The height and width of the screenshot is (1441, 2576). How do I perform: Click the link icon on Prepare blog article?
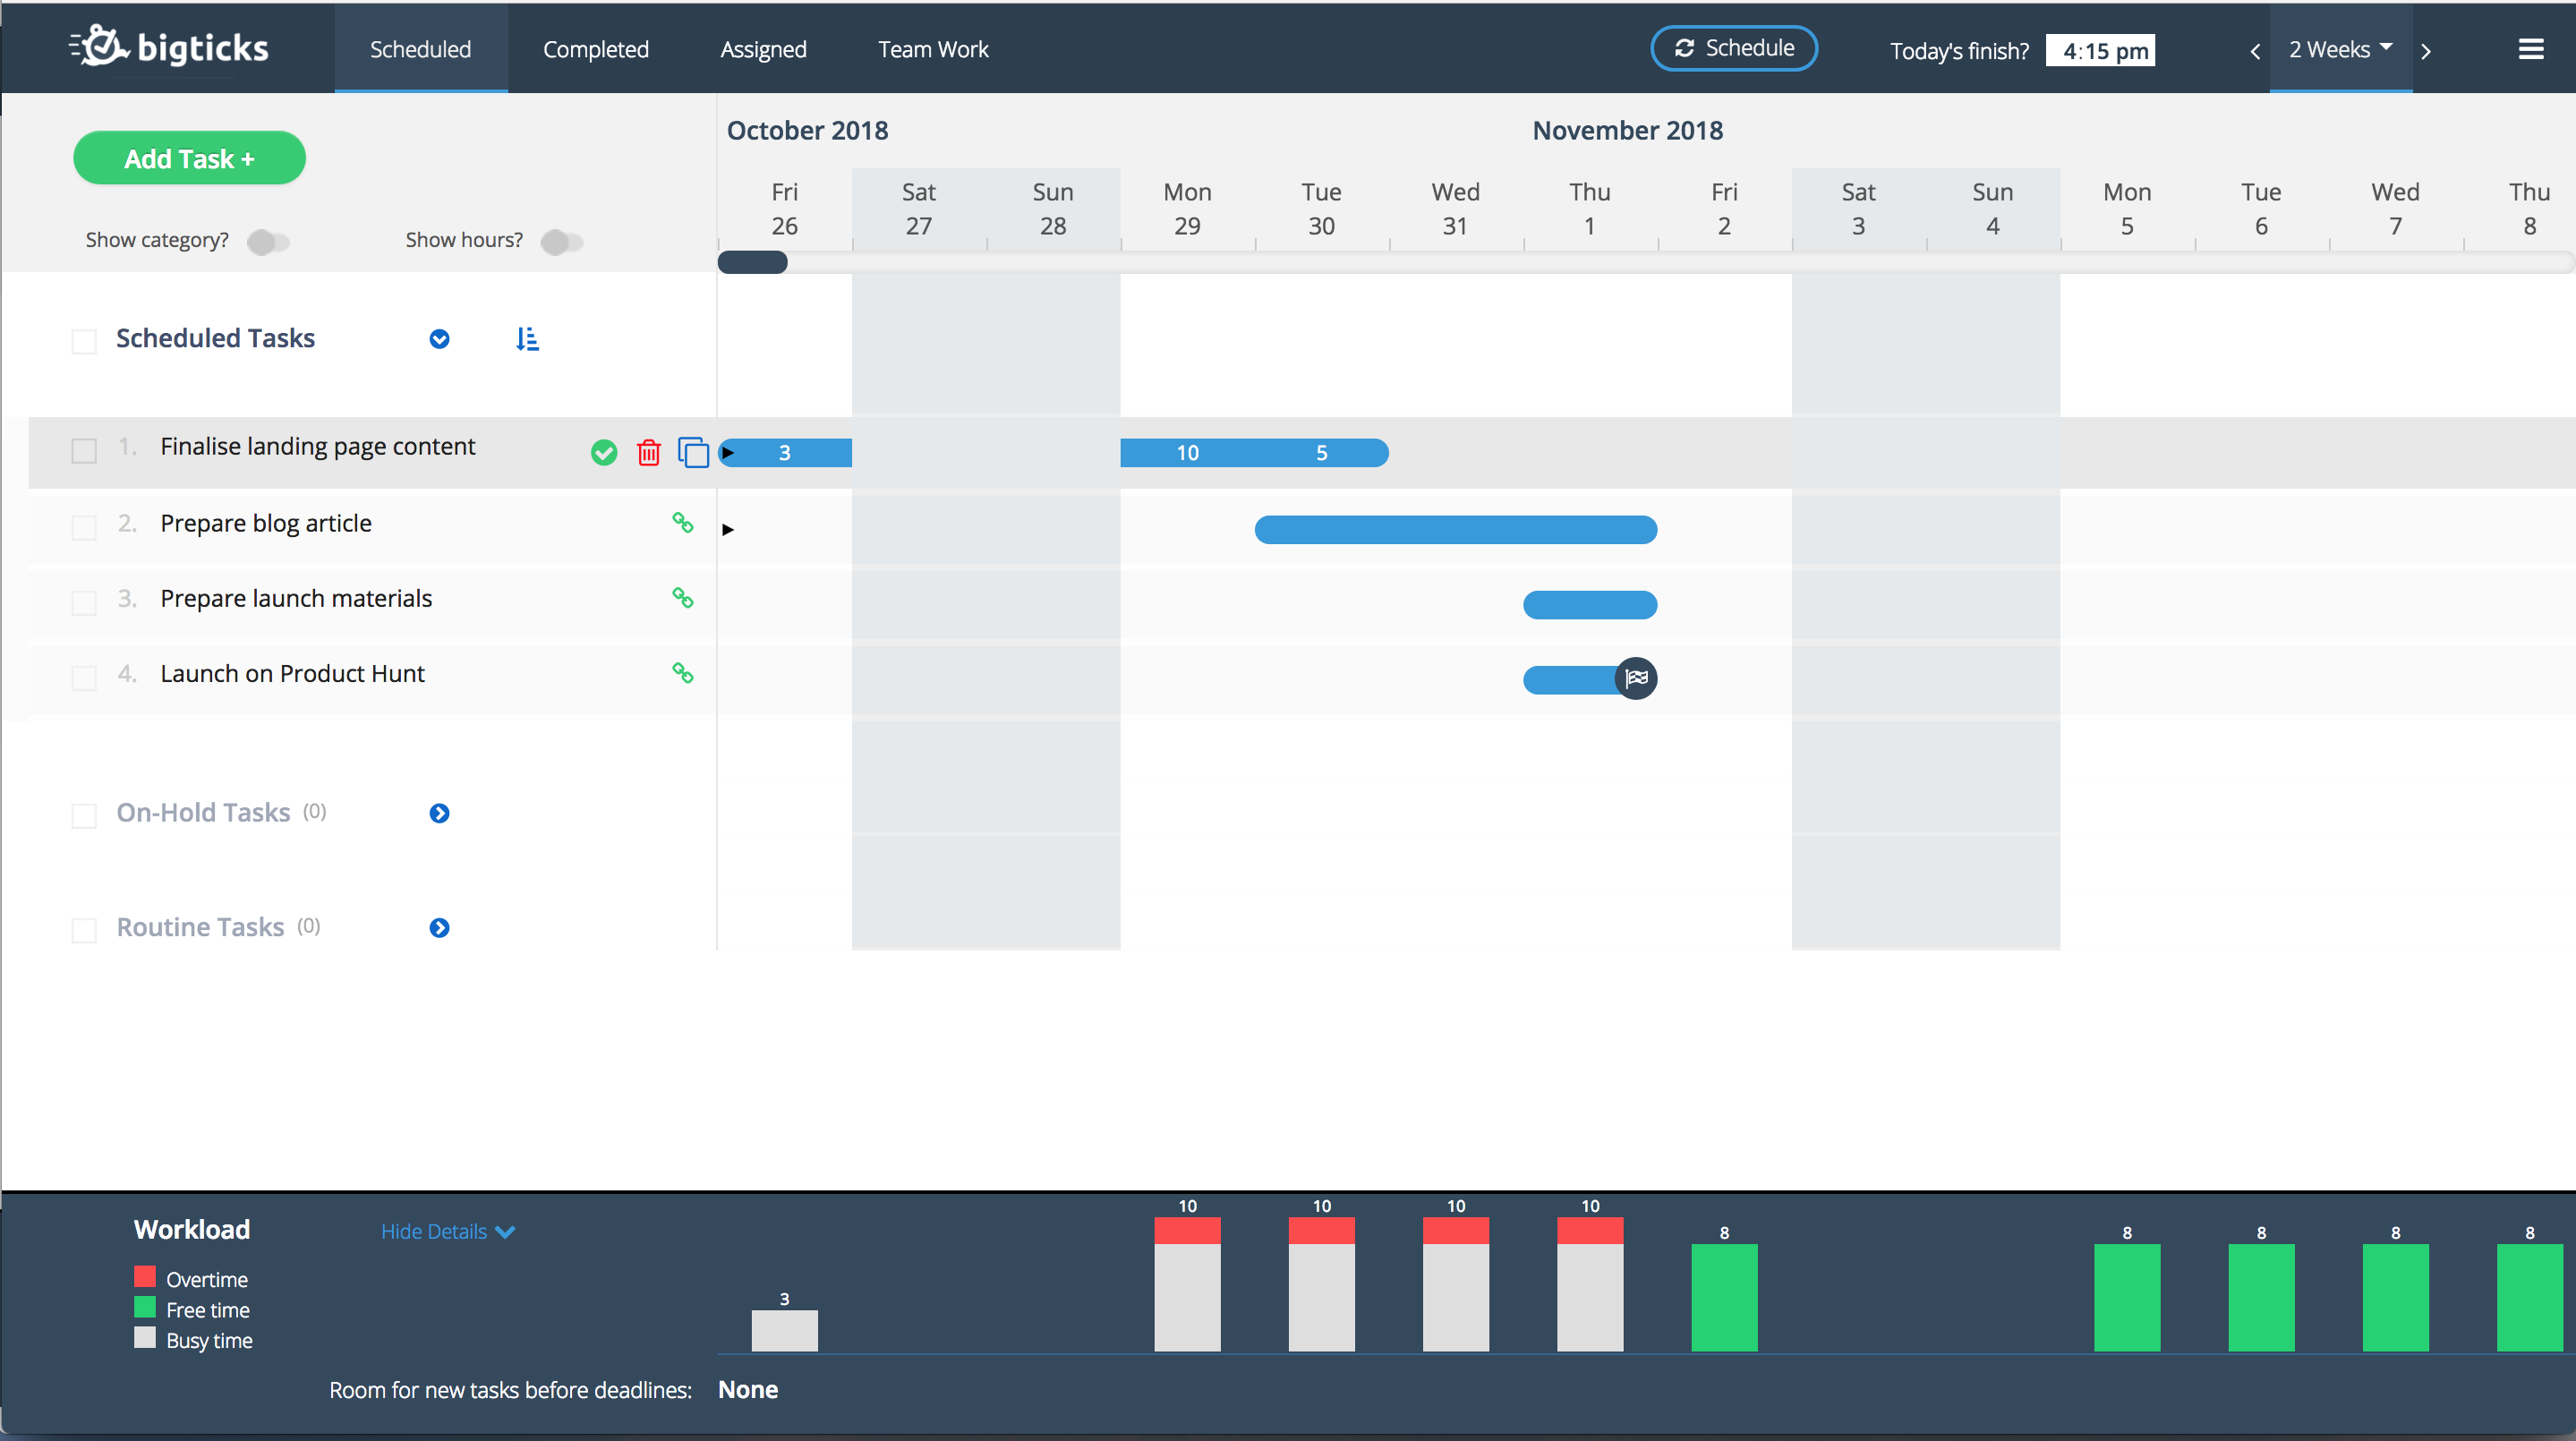[x=683, y=523]
